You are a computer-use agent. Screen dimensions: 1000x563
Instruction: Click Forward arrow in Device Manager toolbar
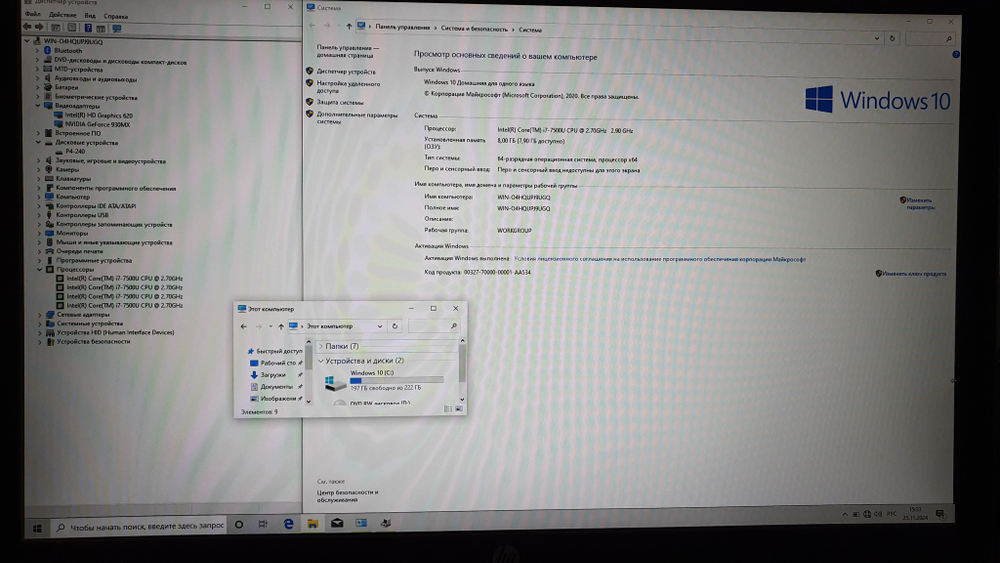tap(40, 27)
